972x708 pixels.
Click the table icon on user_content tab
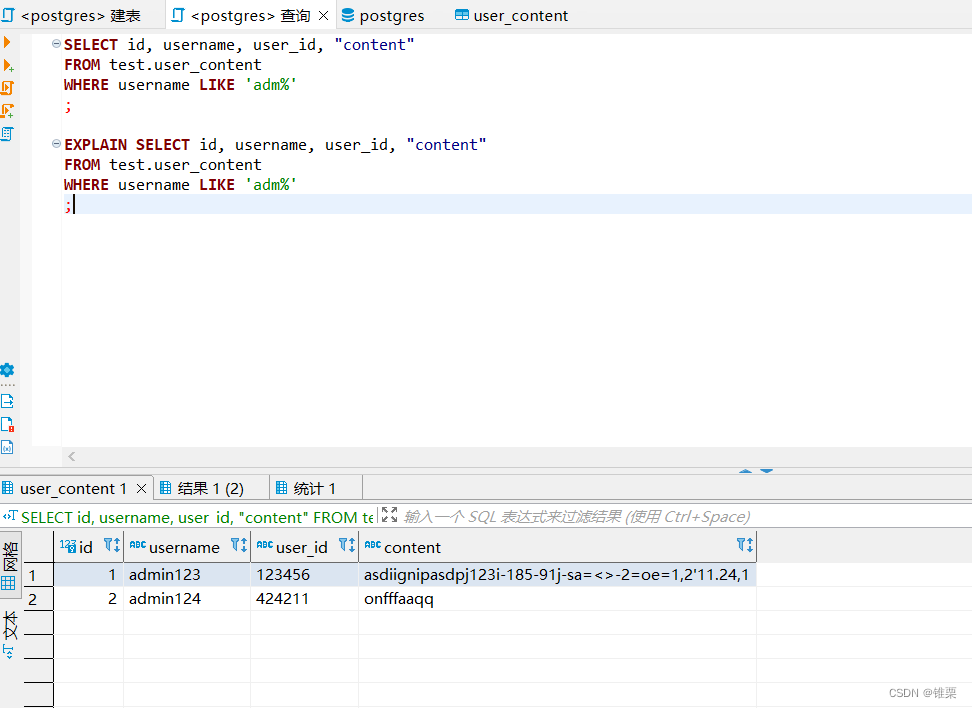[x=462, y=15]
